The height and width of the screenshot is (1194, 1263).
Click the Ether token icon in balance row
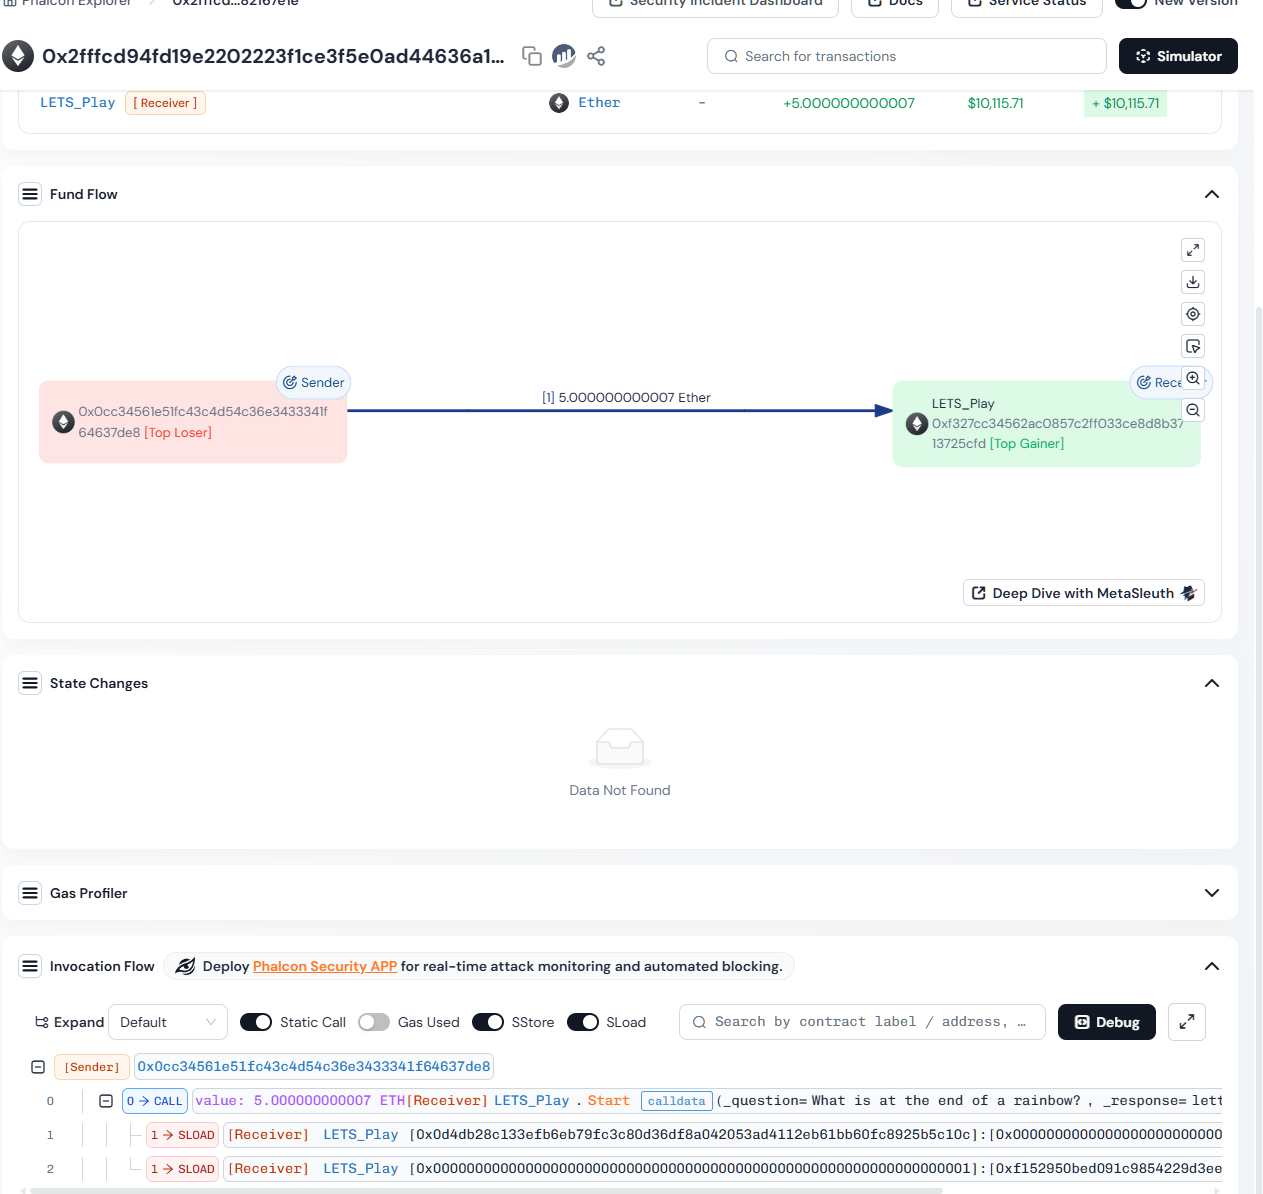(559, 103)
